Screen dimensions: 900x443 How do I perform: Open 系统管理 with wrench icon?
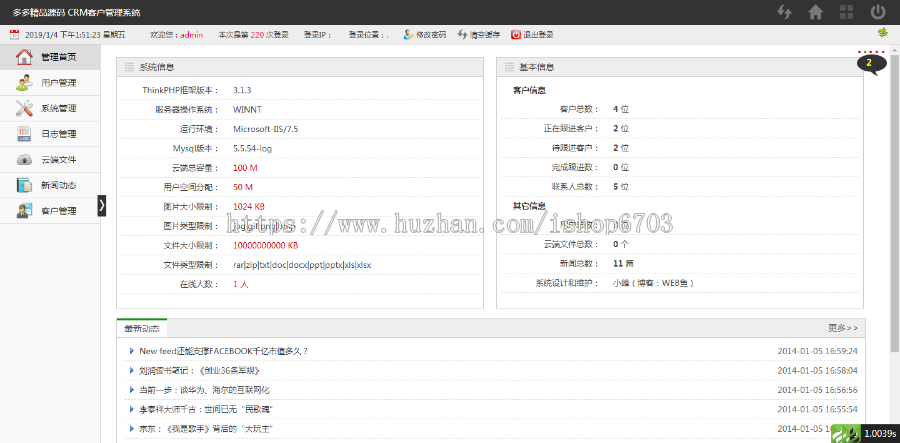(50, 108)
